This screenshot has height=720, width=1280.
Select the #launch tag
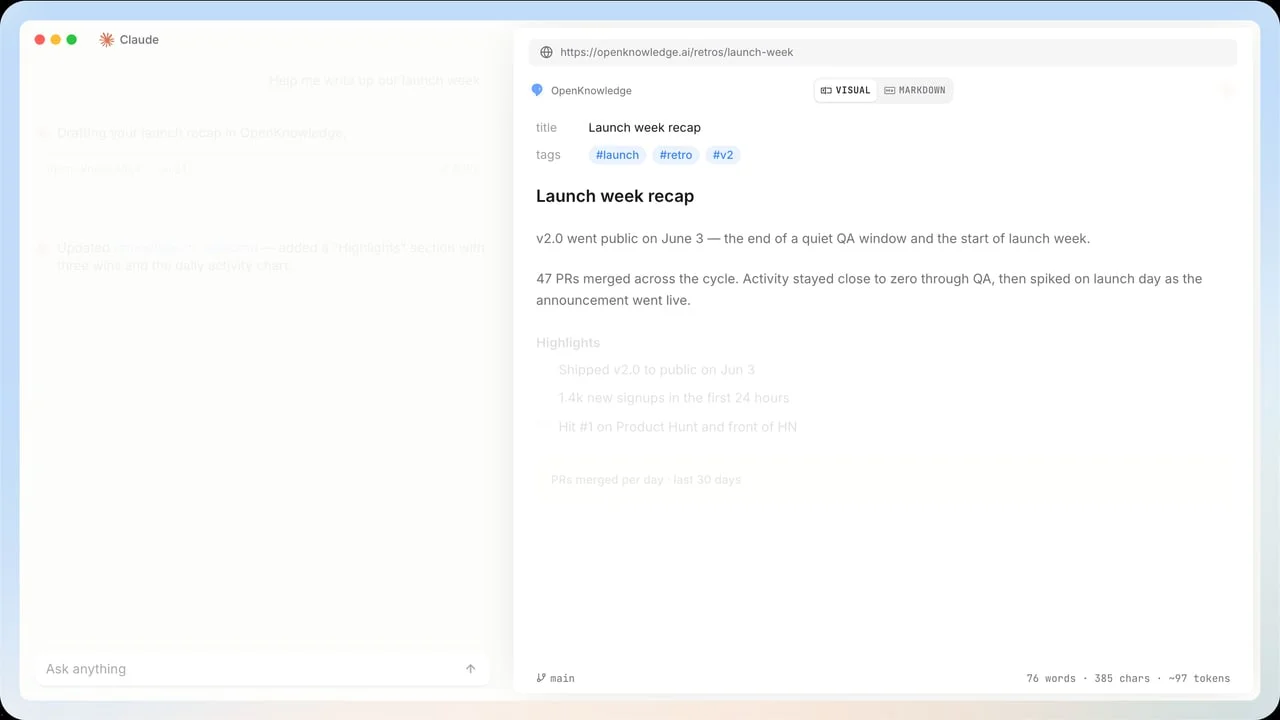617,155
